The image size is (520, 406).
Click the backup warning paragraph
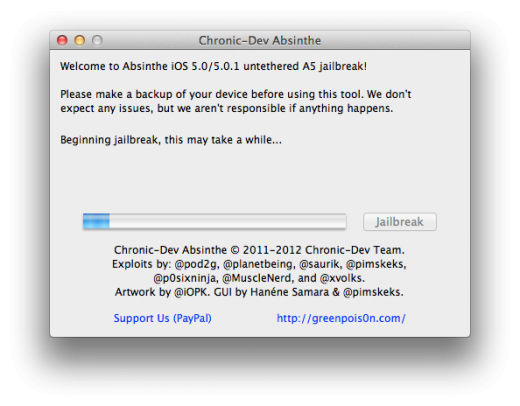click(x=236, y=101)
